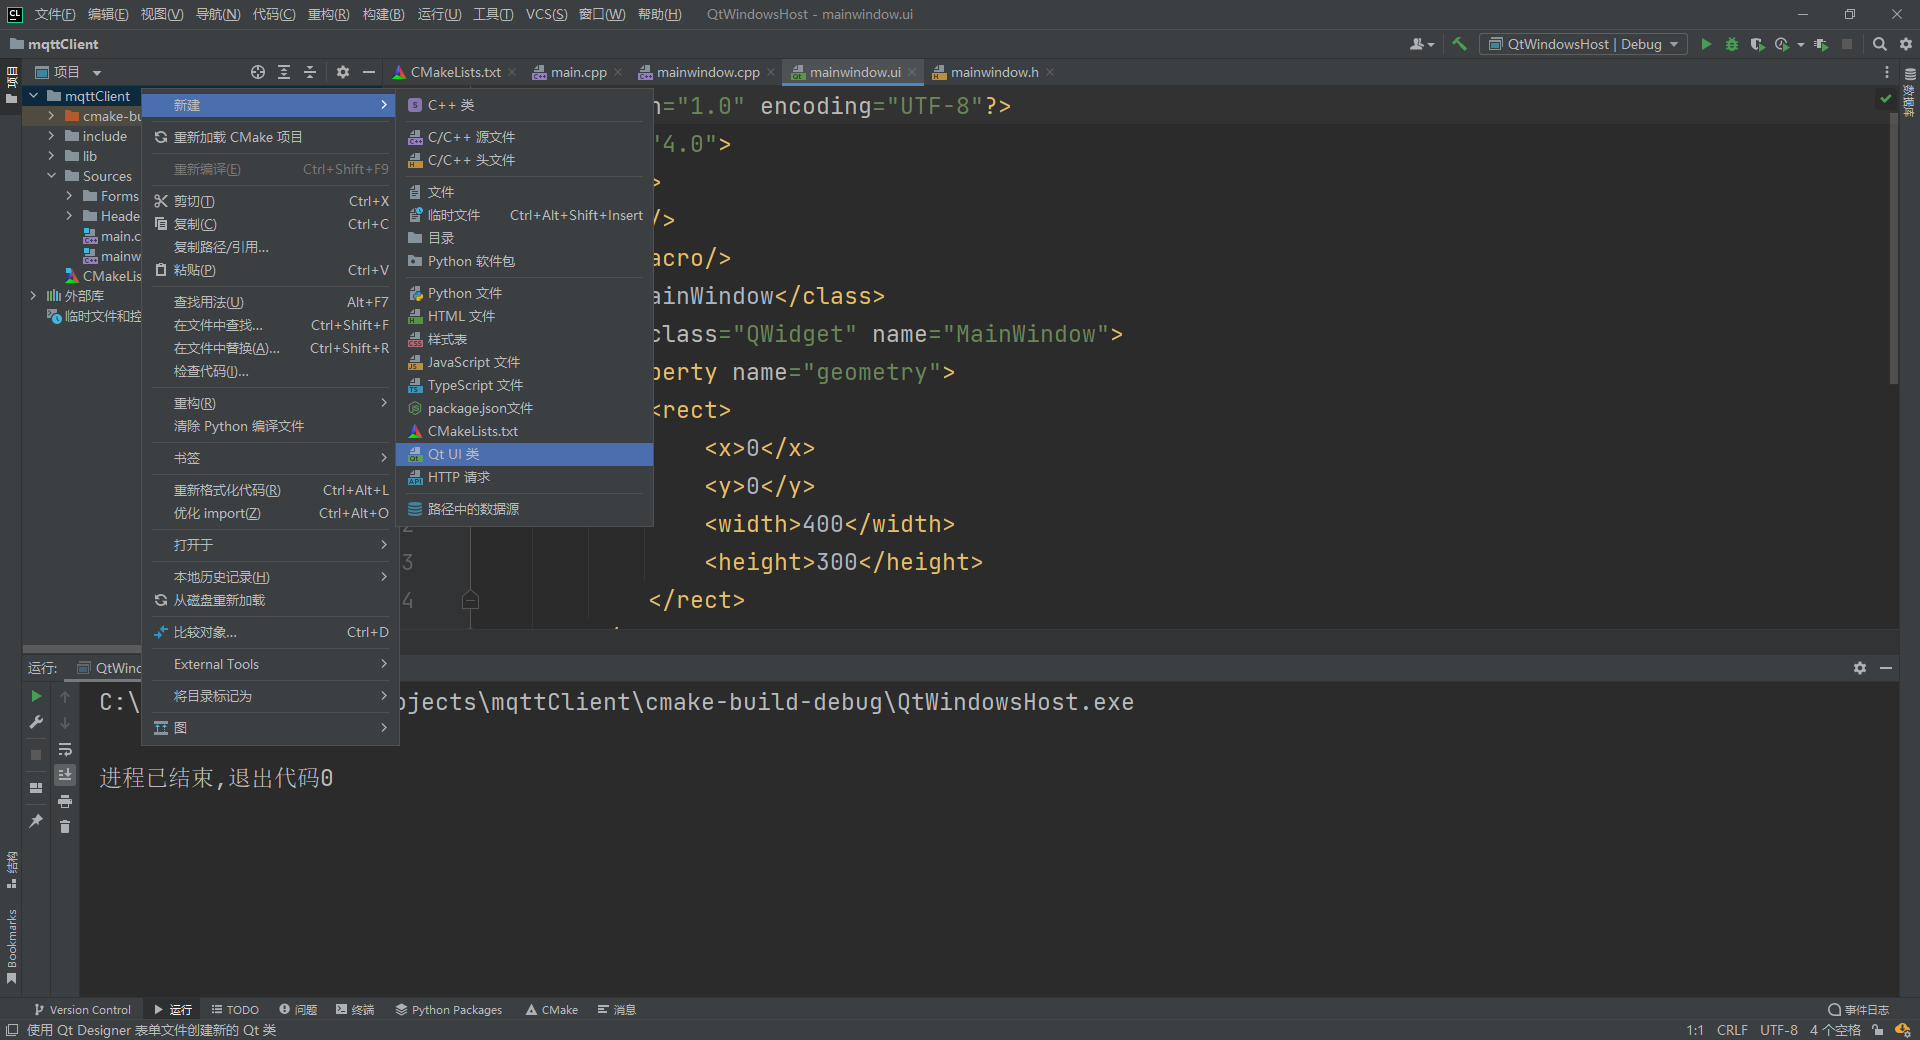Viewport: 1920px width, 1040px height.
Task: Toggle the pin tab icon in run panel
Action: (36, 821)
